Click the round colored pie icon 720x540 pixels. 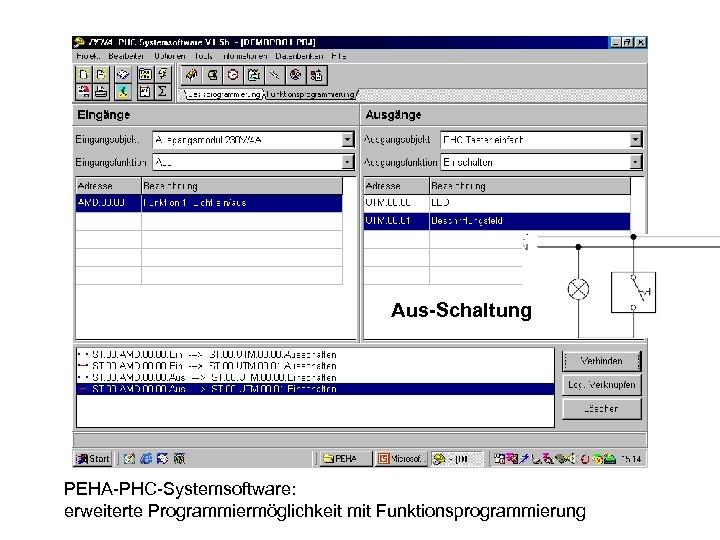pos(296,75)
